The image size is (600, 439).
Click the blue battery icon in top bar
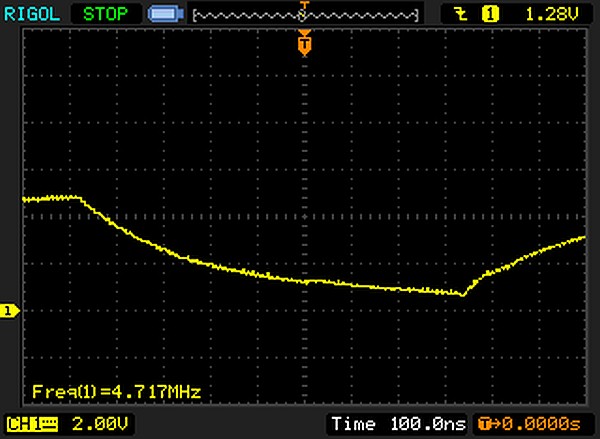click(162, 15)
